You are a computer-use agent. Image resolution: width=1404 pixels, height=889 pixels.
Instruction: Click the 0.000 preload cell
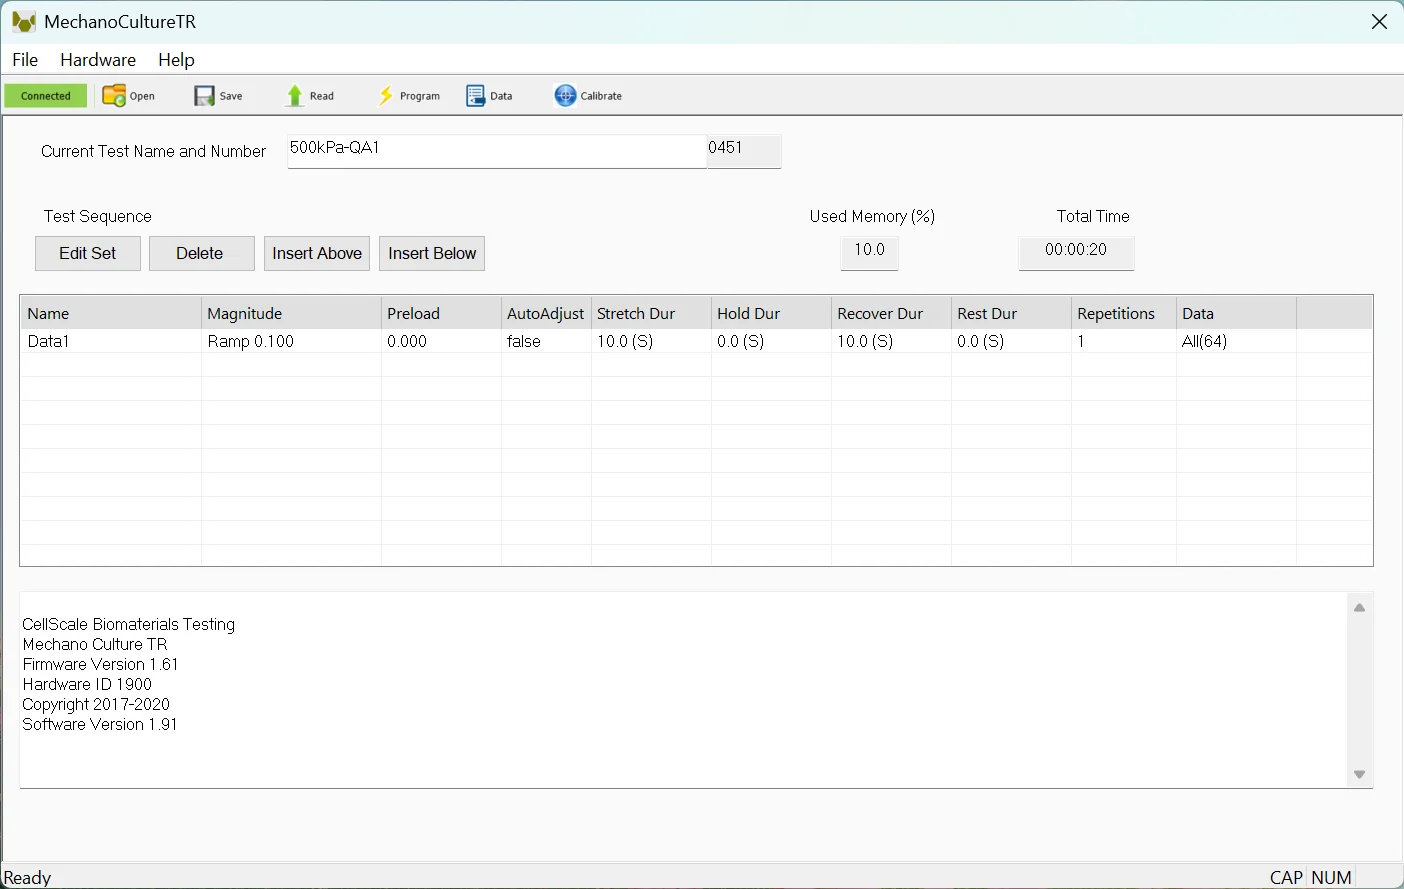441,341
